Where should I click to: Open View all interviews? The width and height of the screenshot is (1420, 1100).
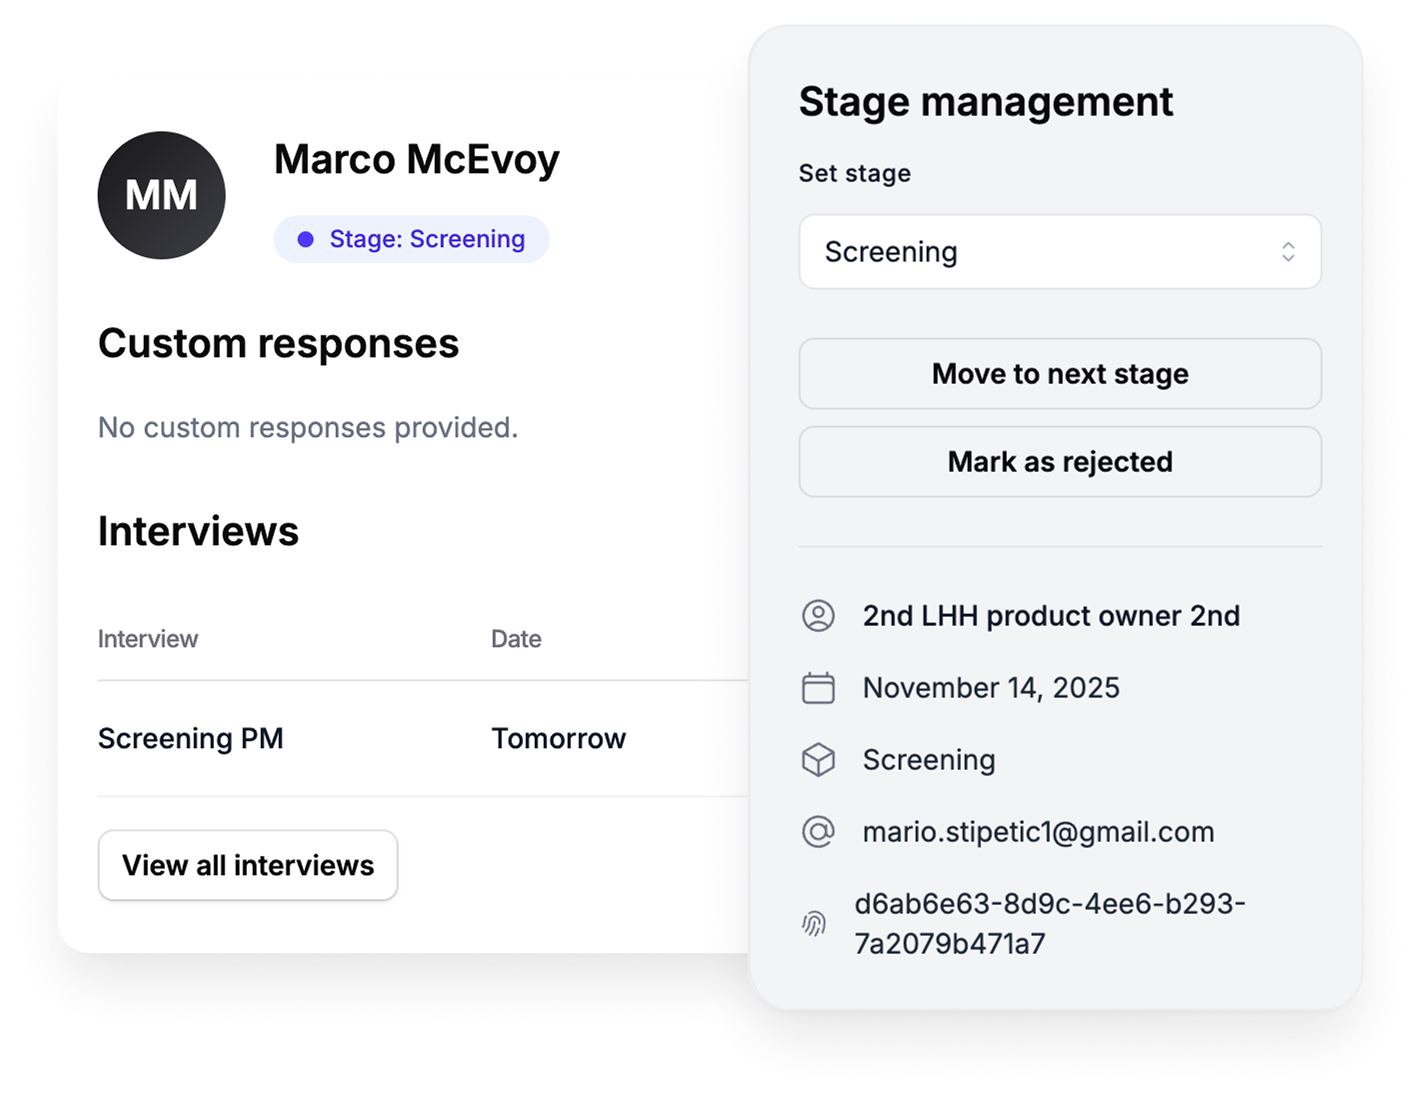tap(248, 865)
